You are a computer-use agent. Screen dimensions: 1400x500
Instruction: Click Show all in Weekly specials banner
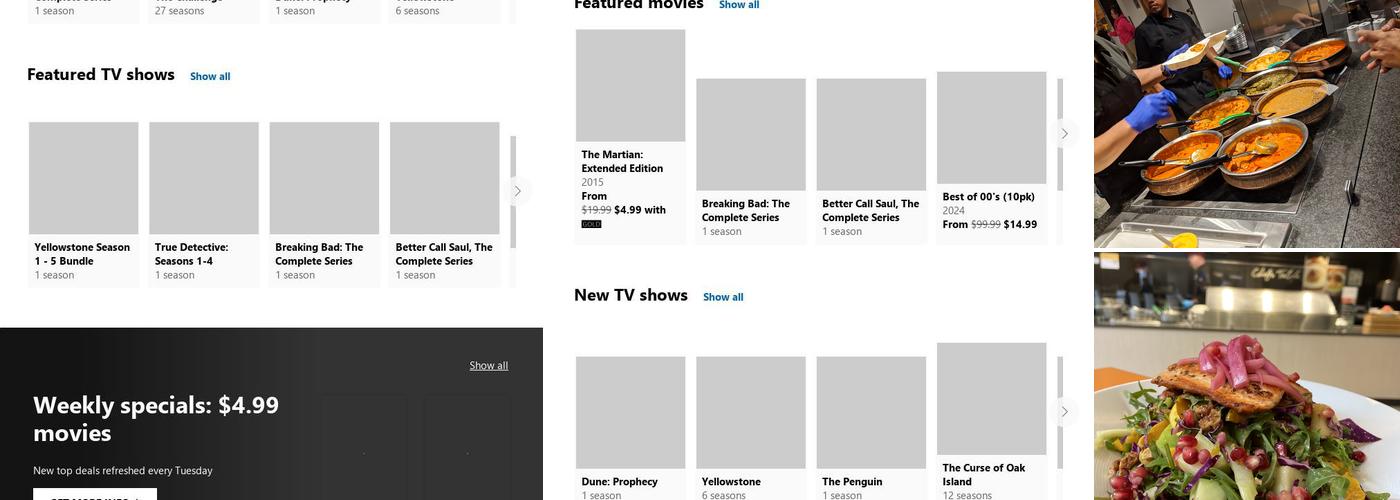488,366
